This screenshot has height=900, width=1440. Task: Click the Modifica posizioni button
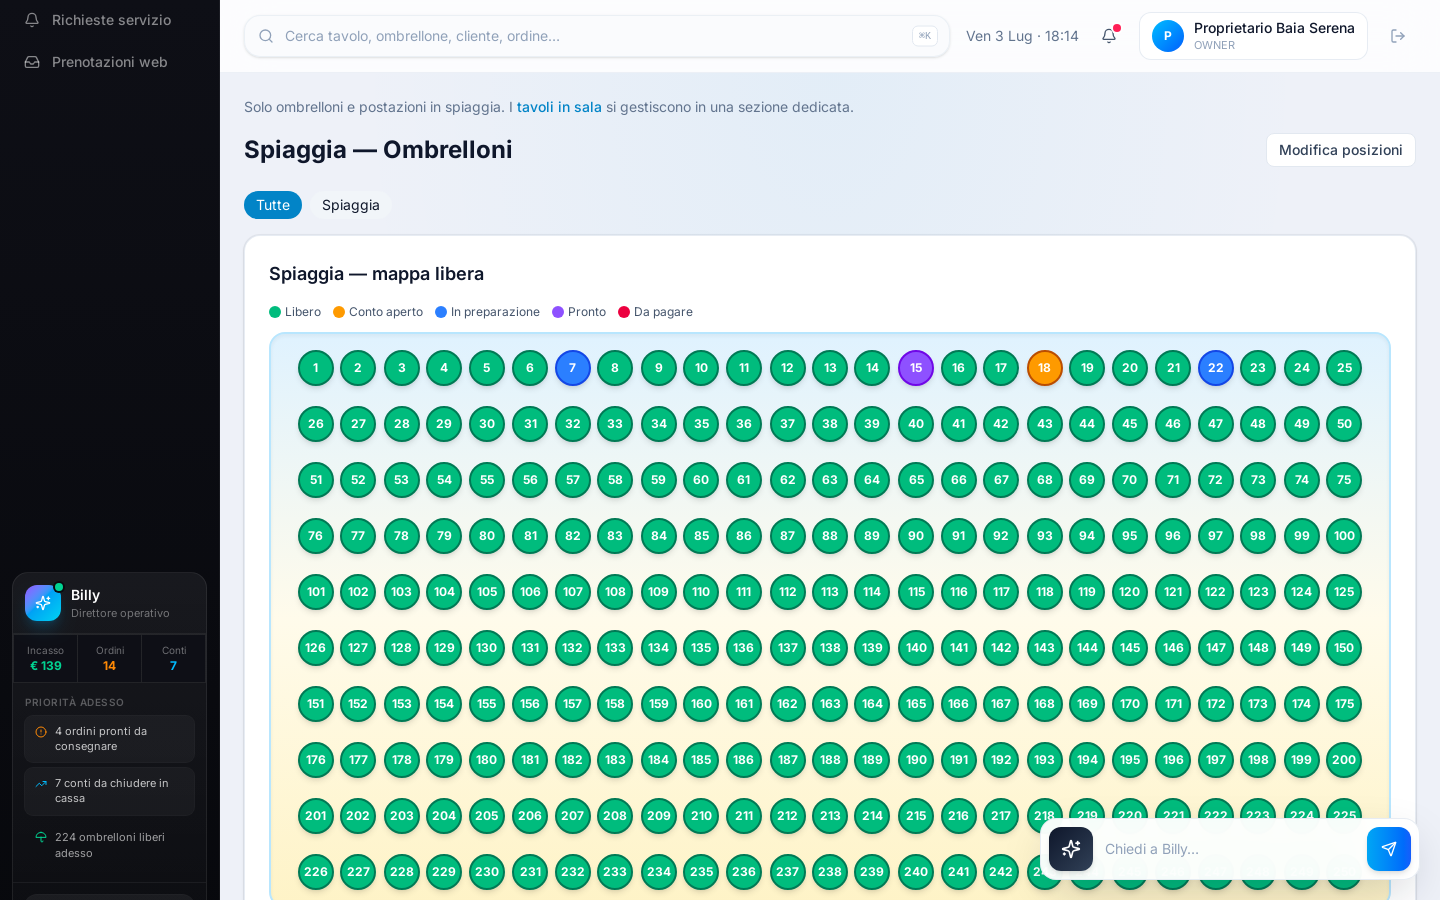coord(1341,150)
